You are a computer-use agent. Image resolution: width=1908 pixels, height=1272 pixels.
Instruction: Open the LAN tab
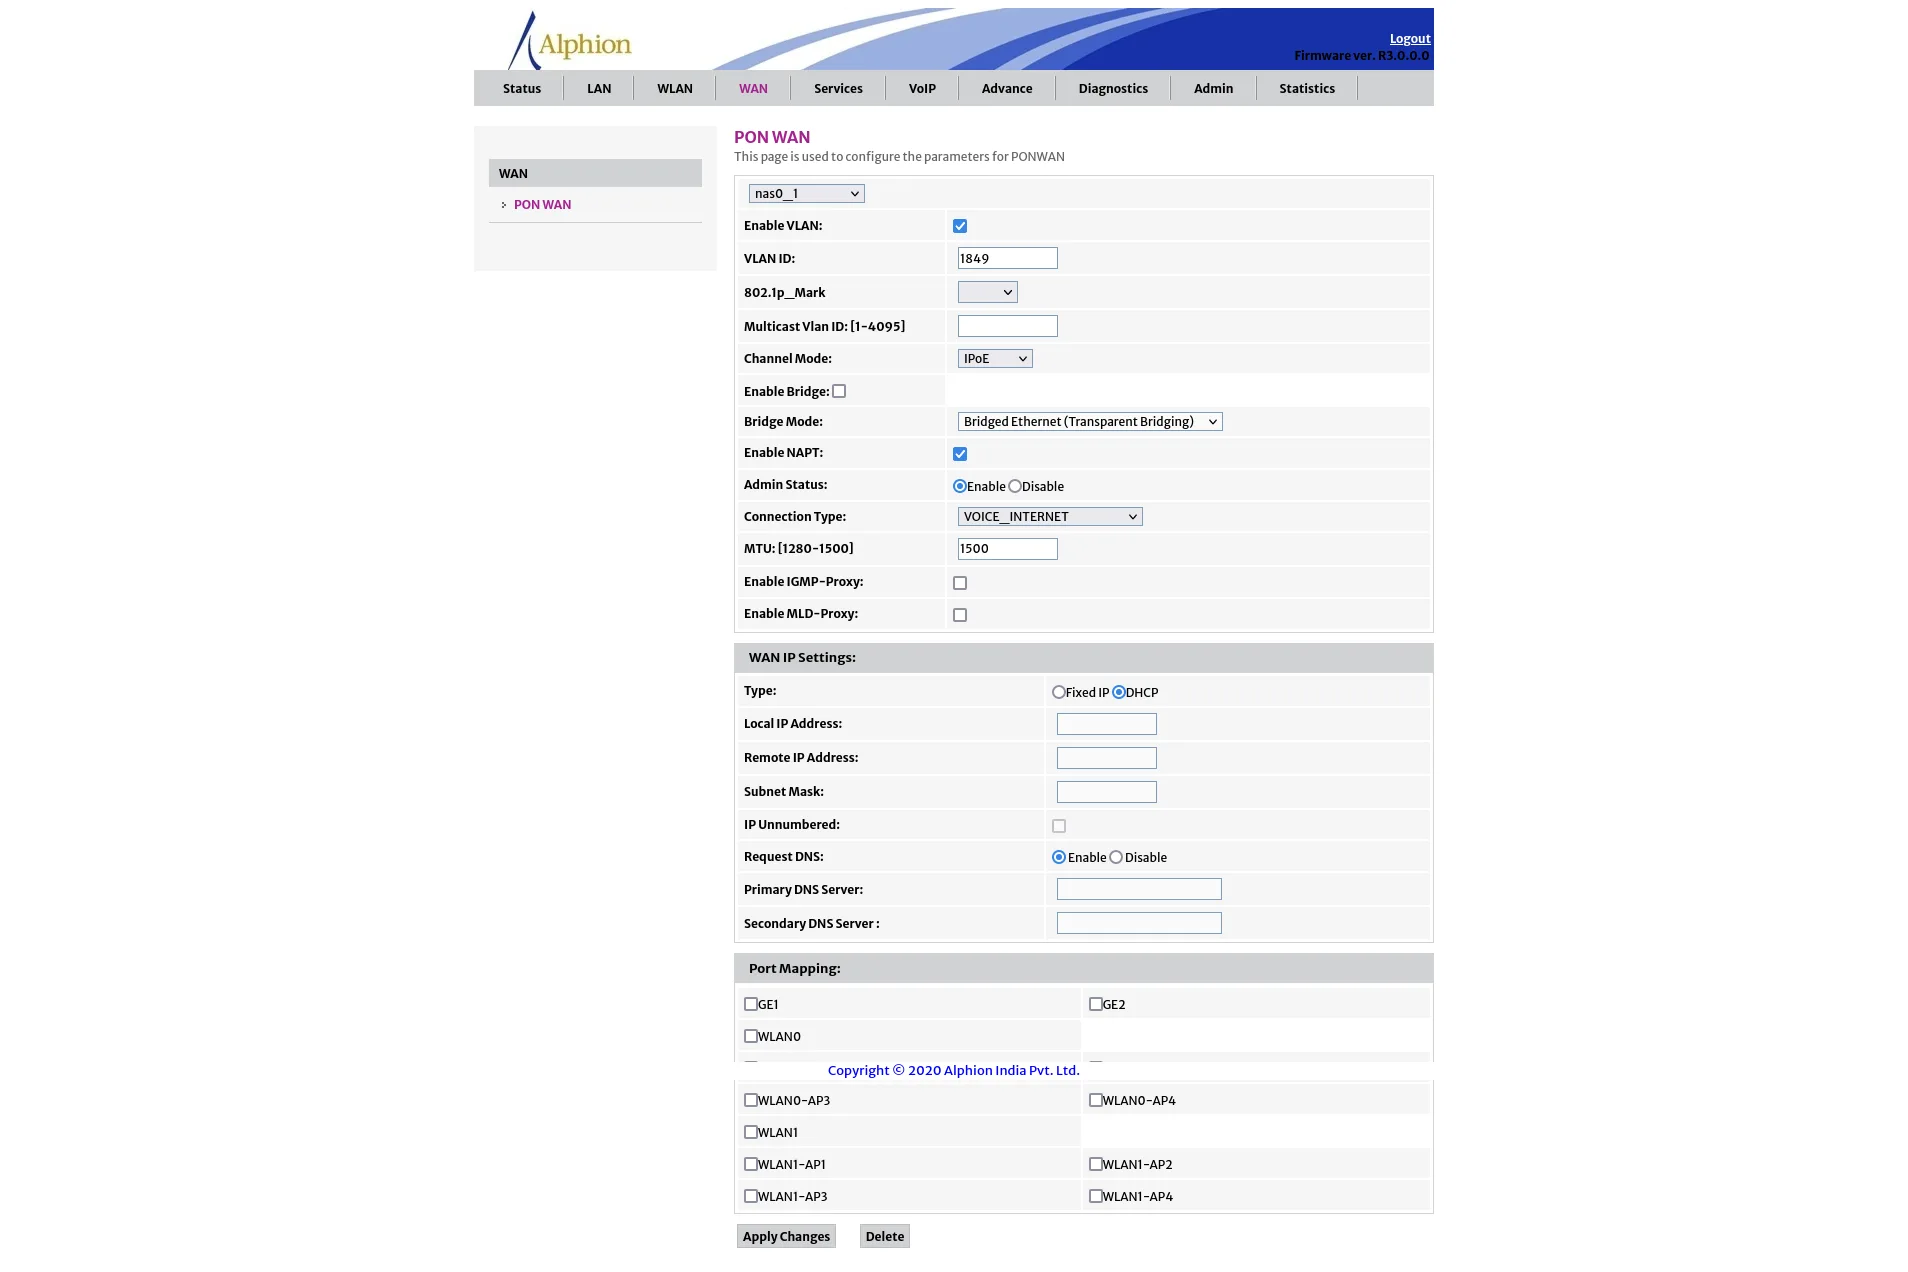(x=598, y=88)
